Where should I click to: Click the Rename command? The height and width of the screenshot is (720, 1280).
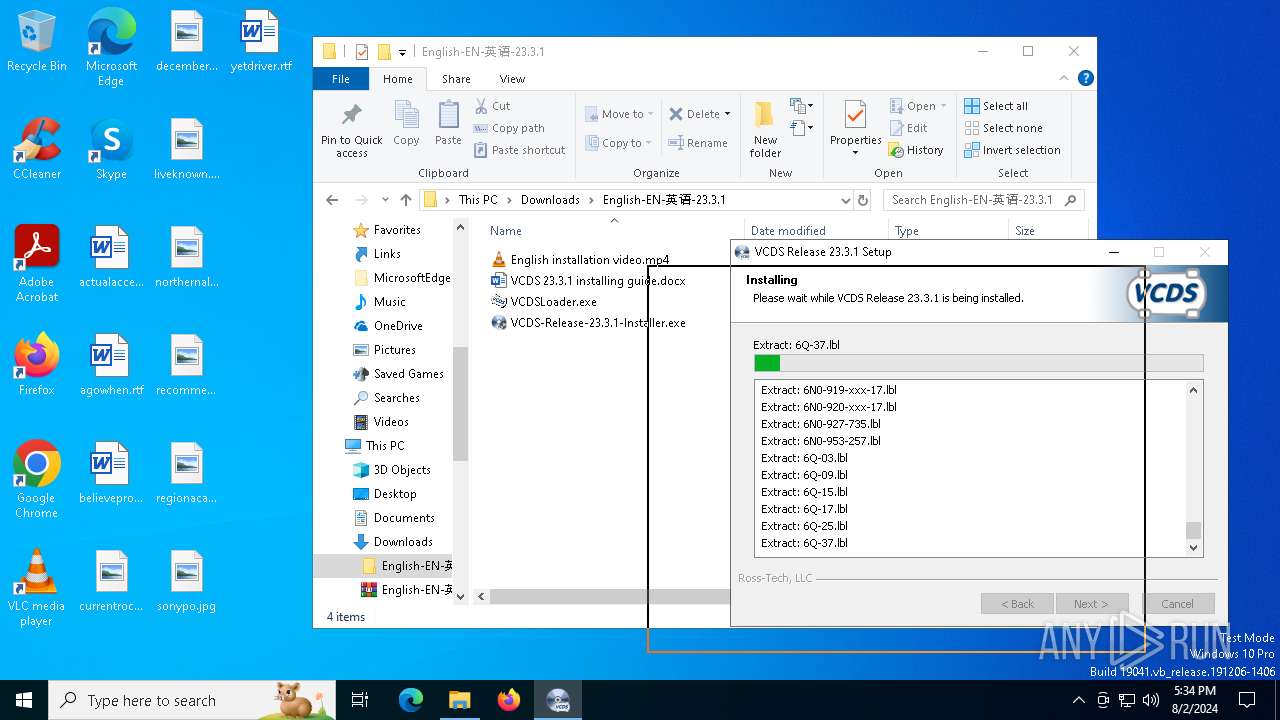pyautogui.click(x=698, y=143)
